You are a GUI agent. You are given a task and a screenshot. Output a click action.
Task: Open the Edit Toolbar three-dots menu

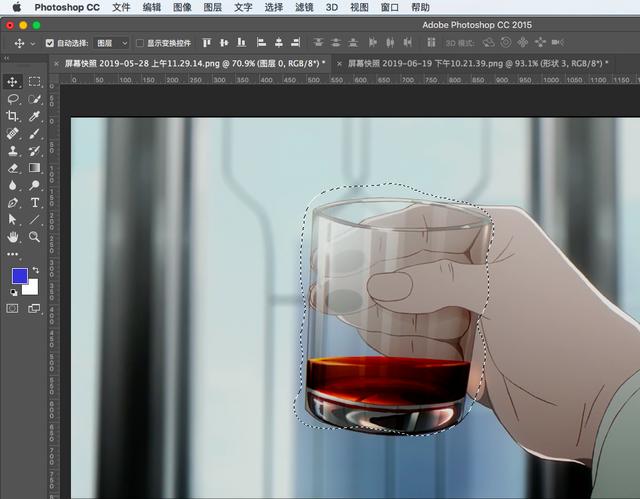click(x=12, y=254)
